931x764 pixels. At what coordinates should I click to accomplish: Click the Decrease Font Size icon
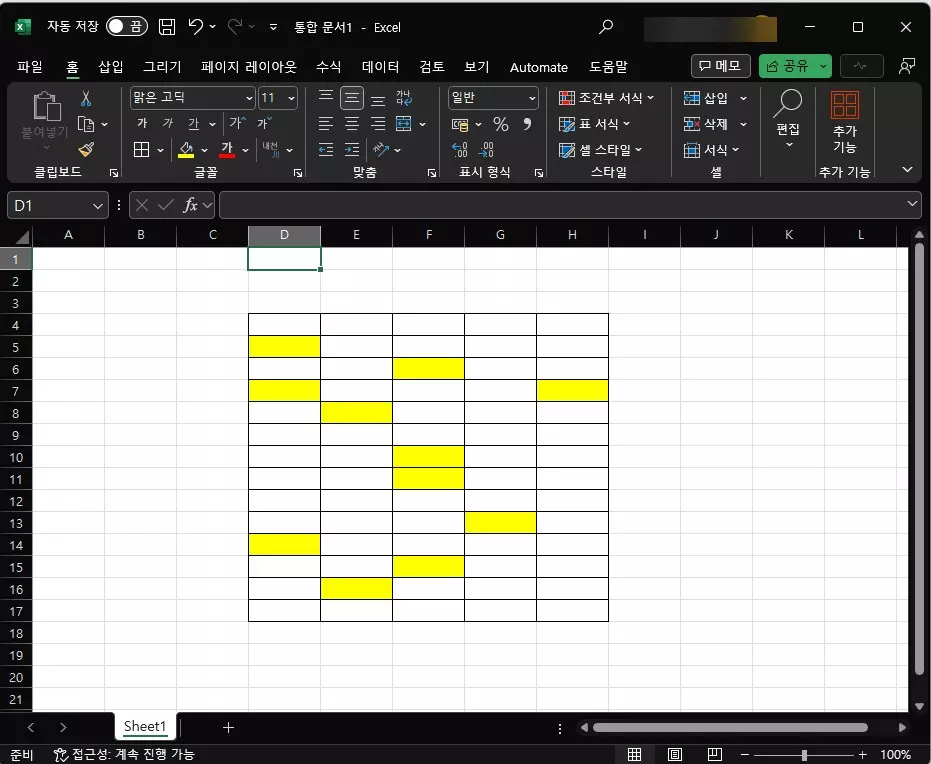264,123
